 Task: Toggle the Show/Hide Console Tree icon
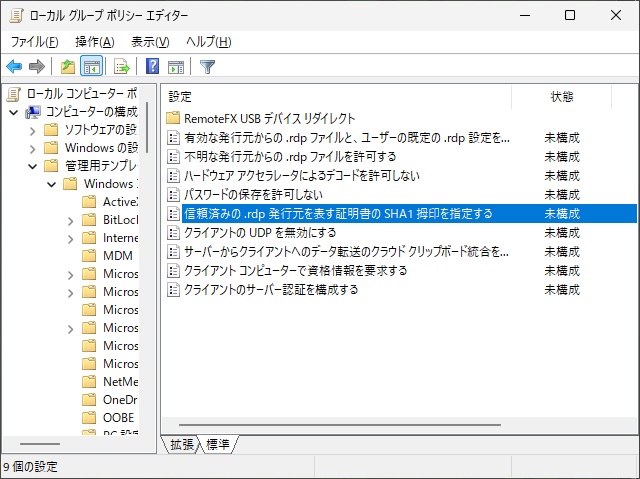tap(91, 67)
